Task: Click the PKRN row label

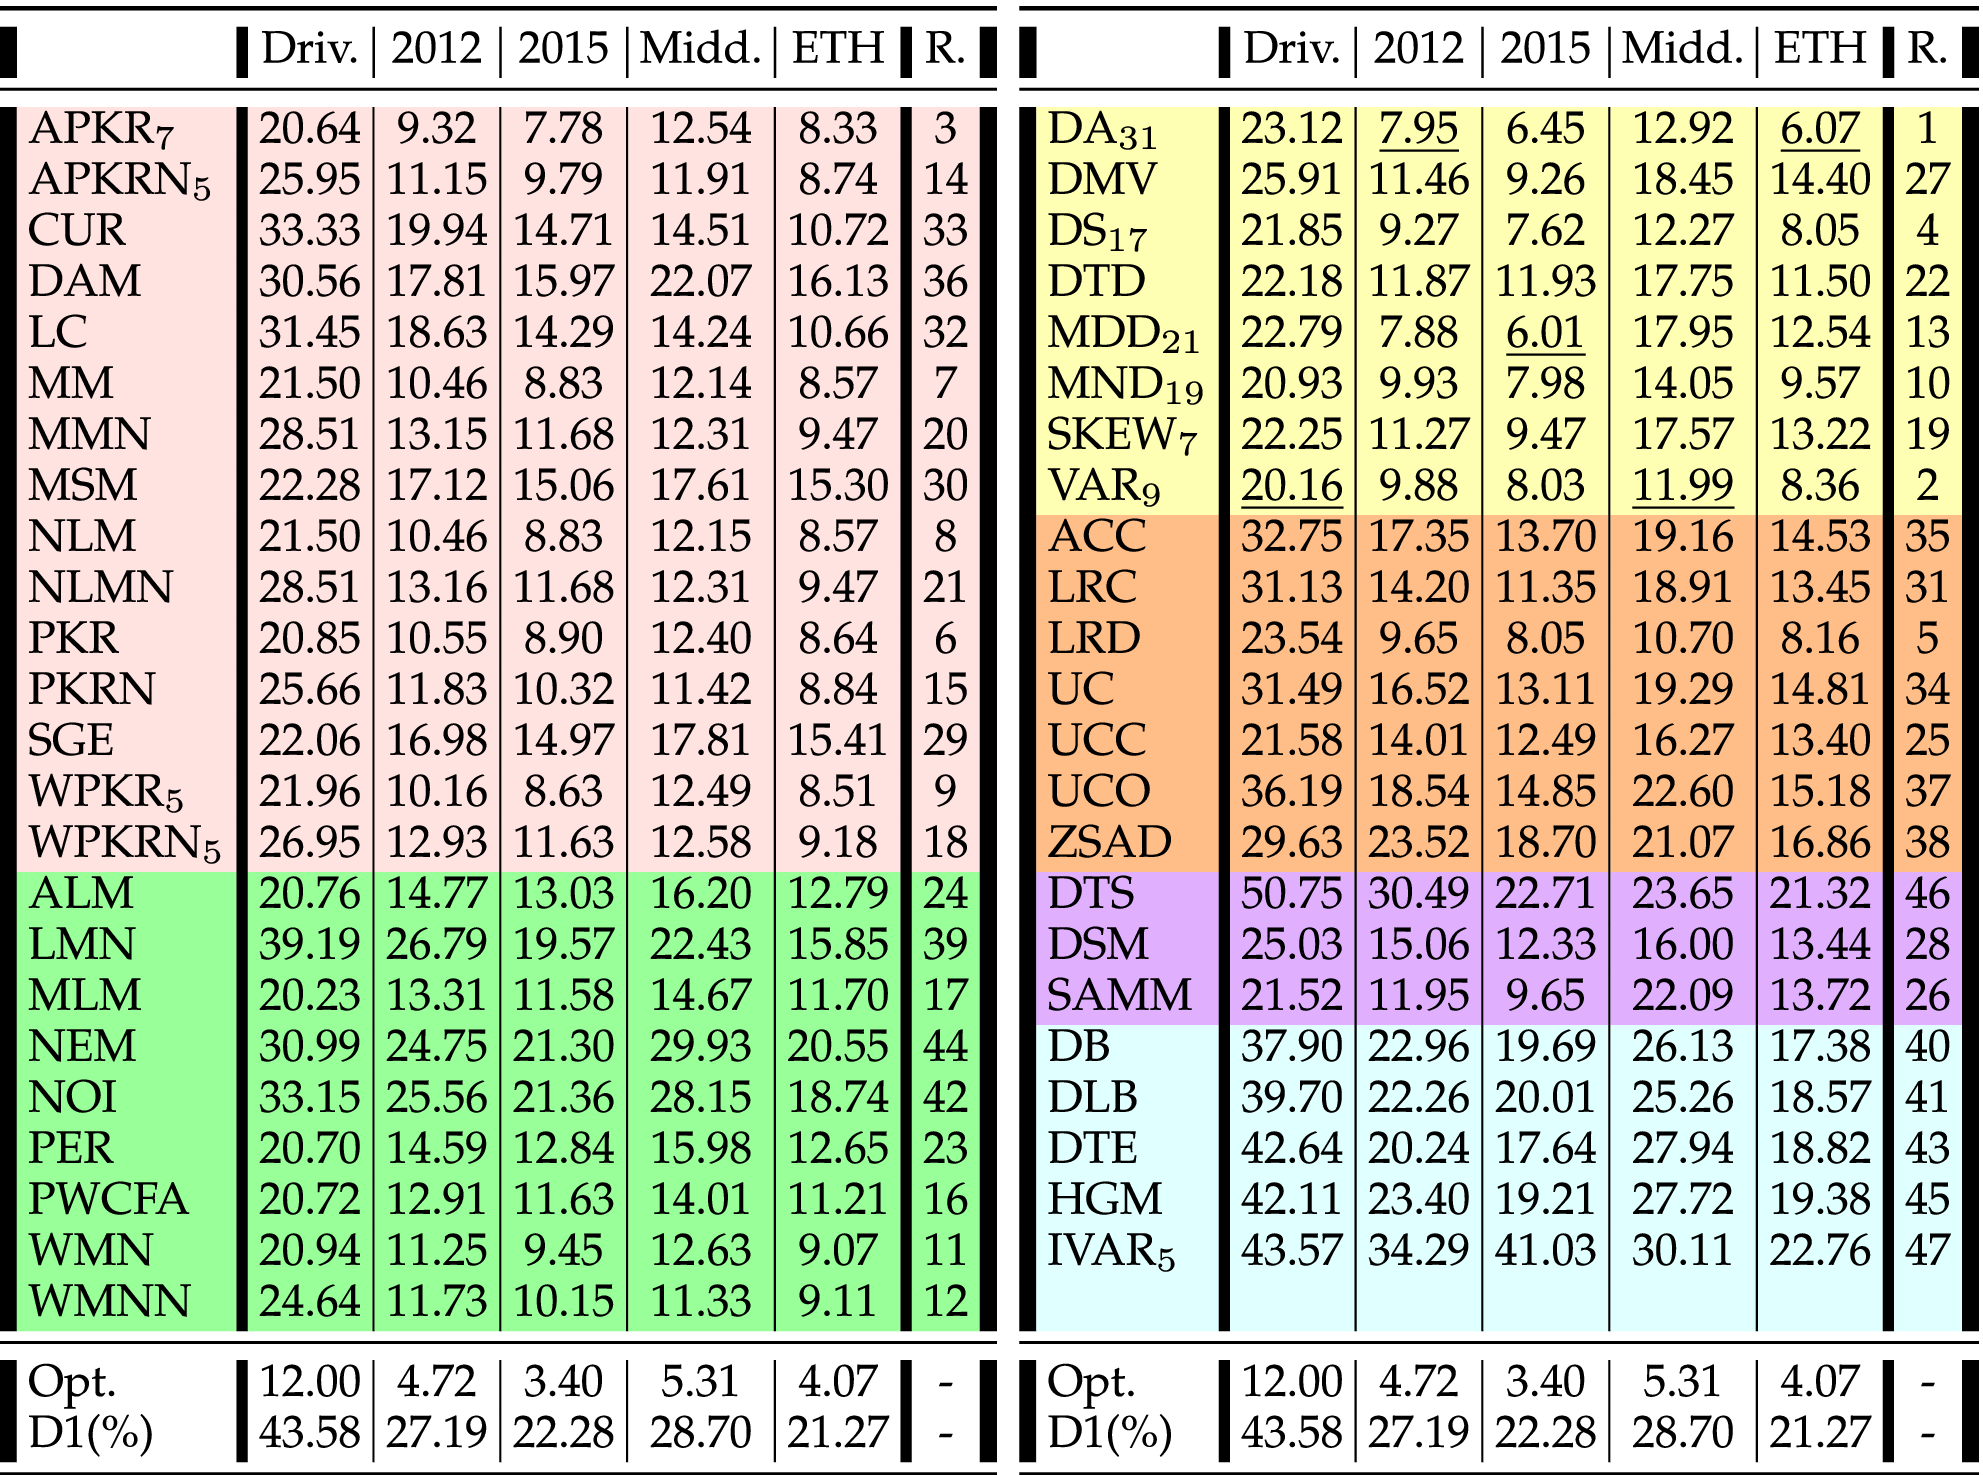Action: [92, 689]
